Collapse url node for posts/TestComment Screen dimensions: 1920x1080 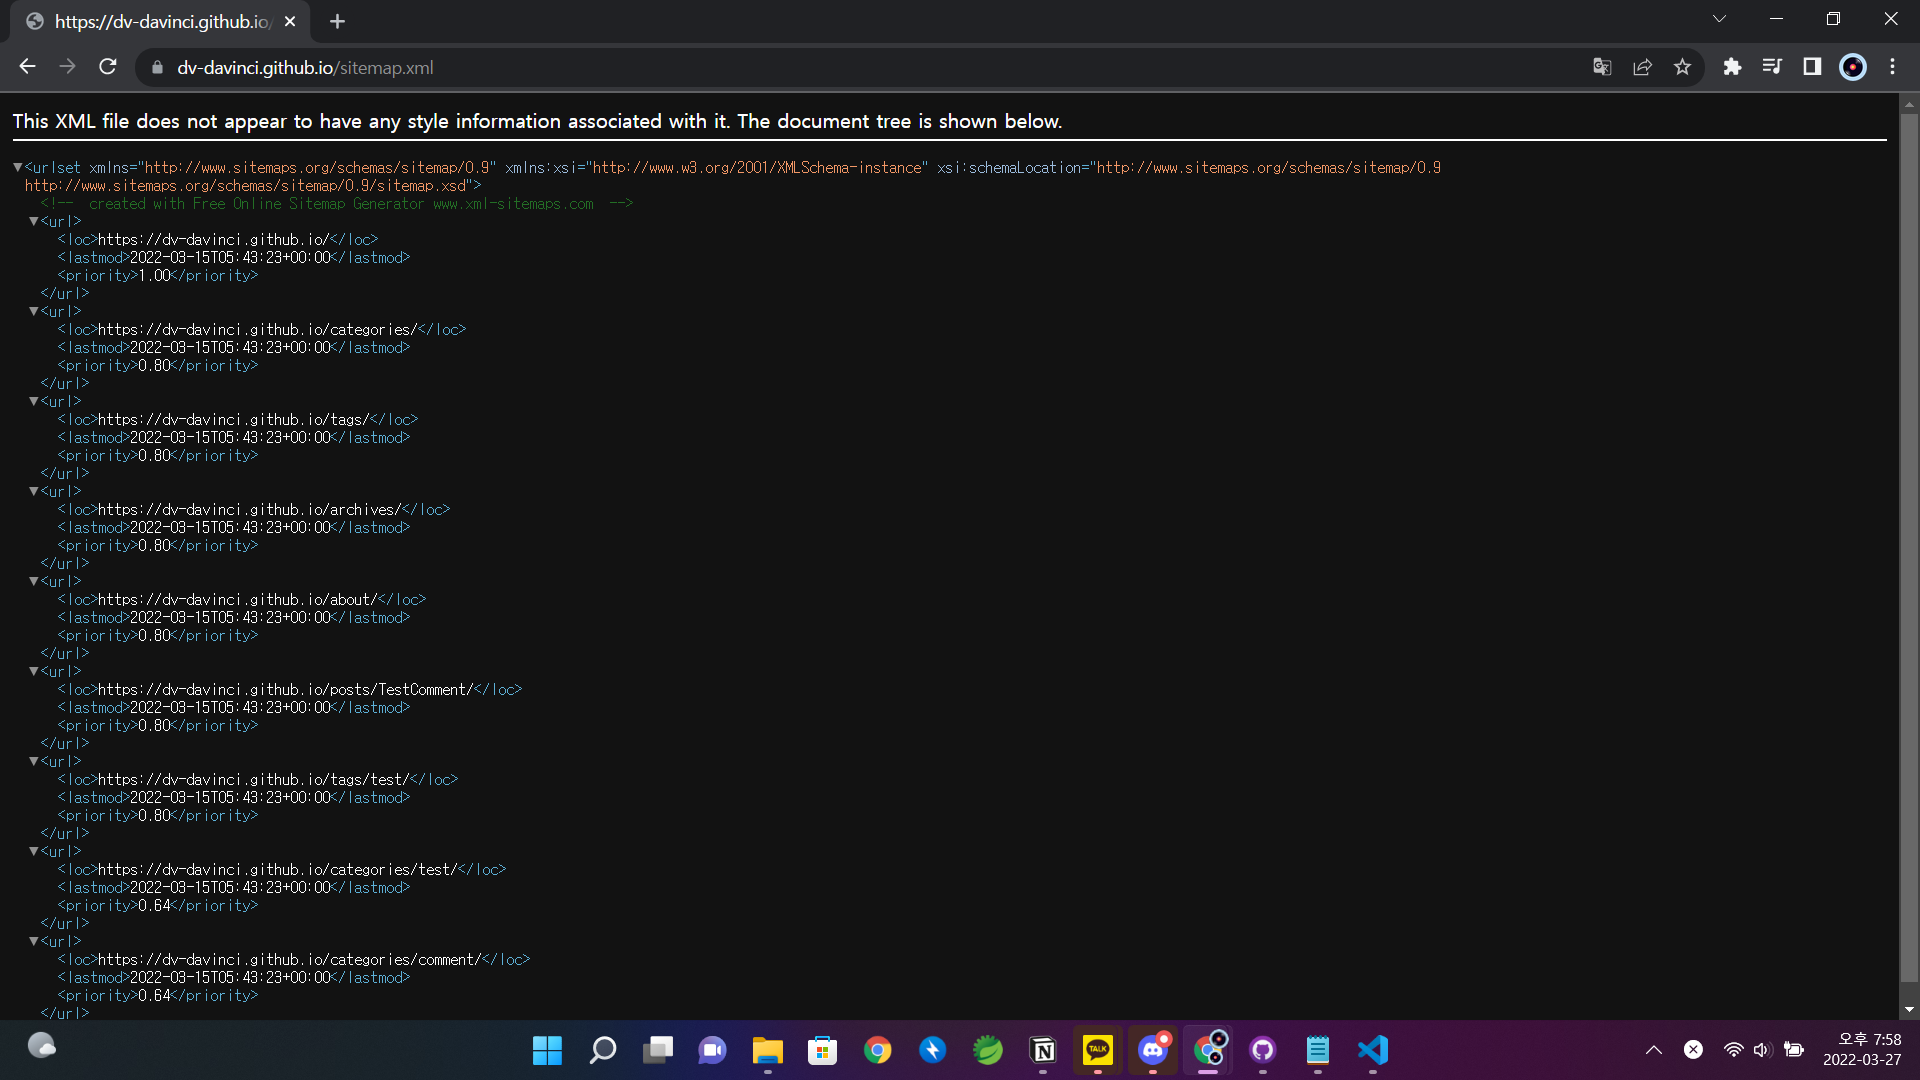tap(33, 671)
